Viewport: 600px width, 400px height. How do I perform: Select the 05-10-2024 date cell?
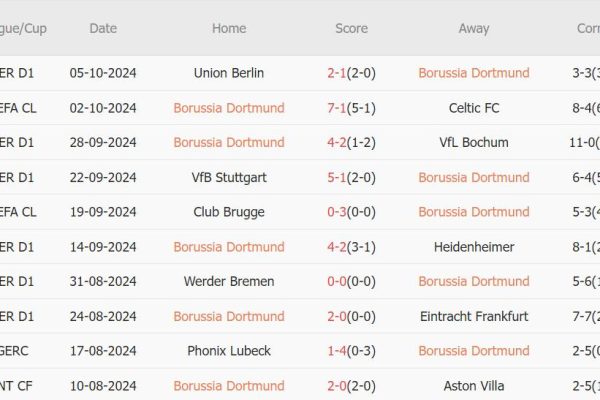pos(103,73)
